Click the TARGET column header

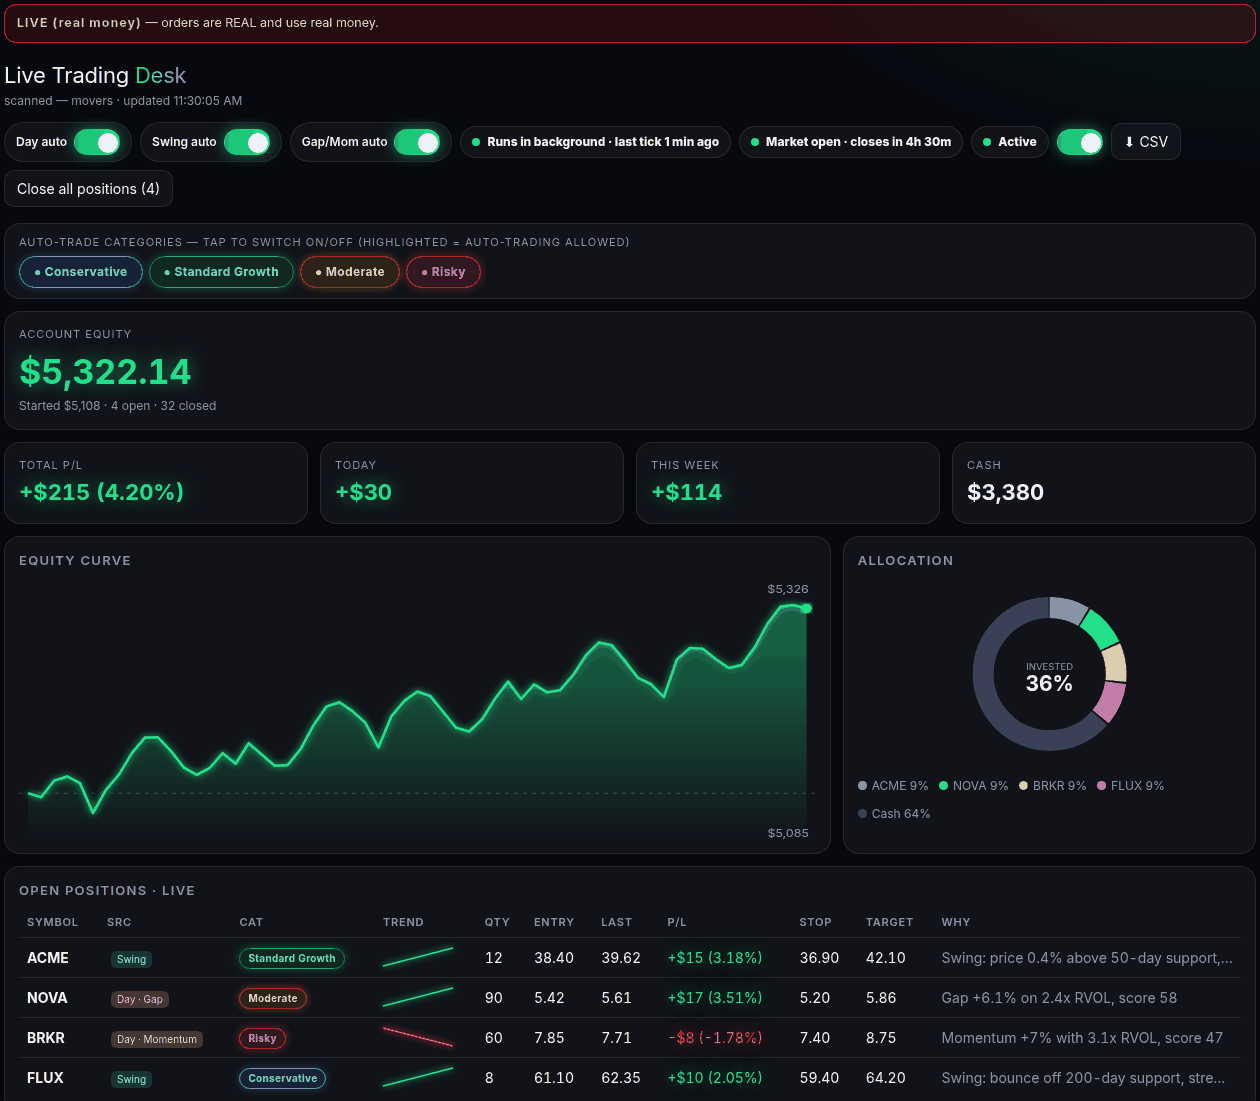[x=889, y=922]
